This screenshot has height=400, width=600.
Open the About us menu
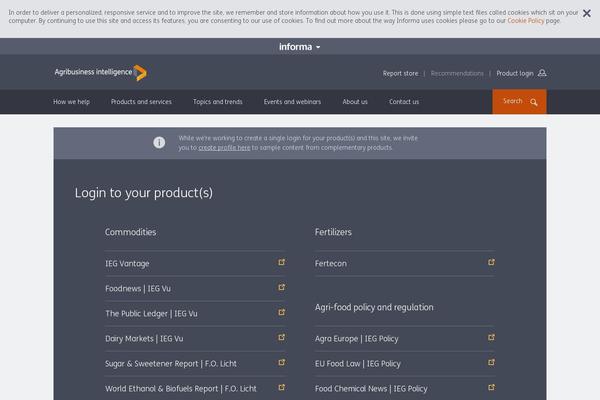click(355, 102)
